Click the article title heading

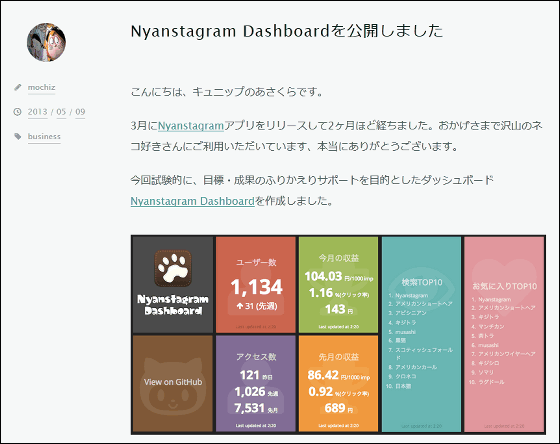pyautogui.click(x=287, y=31)
